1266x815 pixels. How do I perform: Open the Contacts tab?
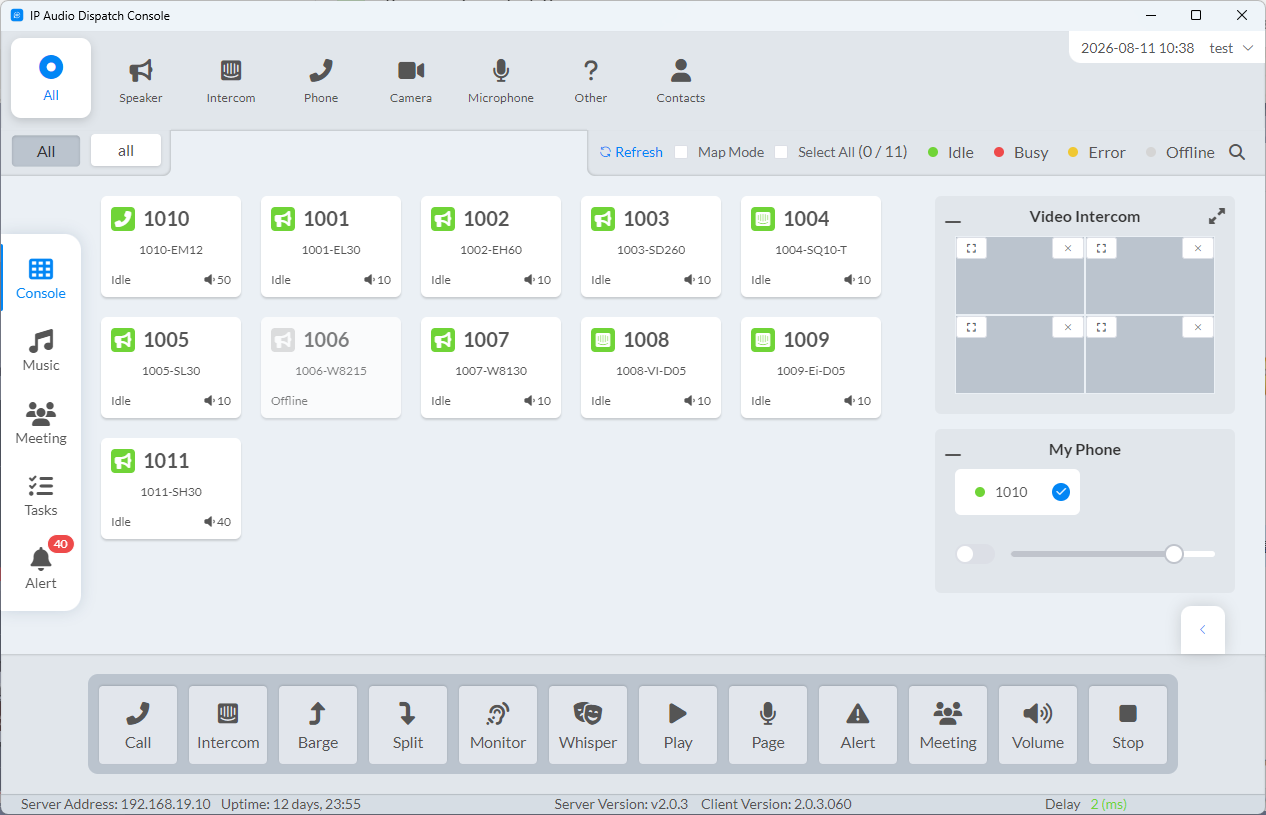681,79
